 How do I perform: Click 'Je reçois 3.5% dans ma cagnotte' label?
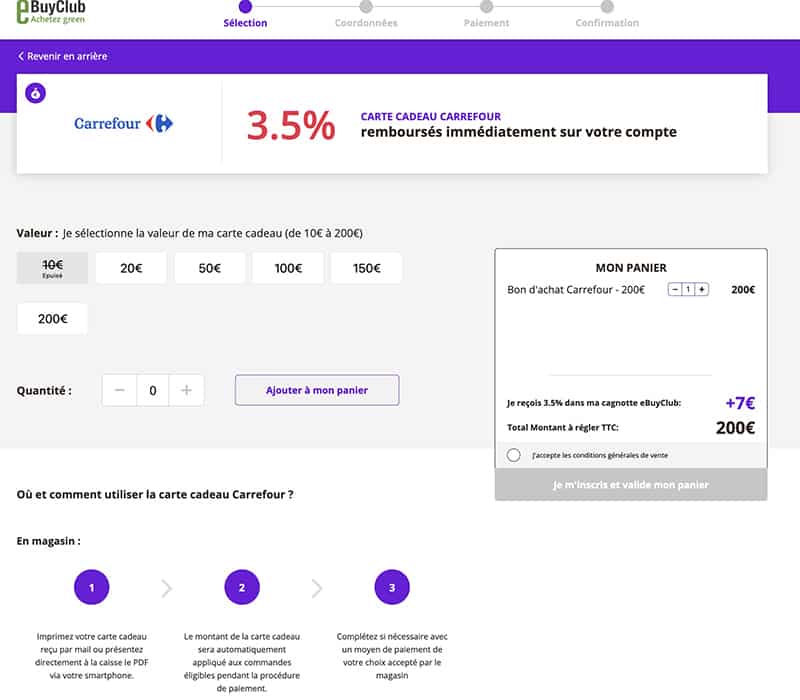tap(594, 403)
